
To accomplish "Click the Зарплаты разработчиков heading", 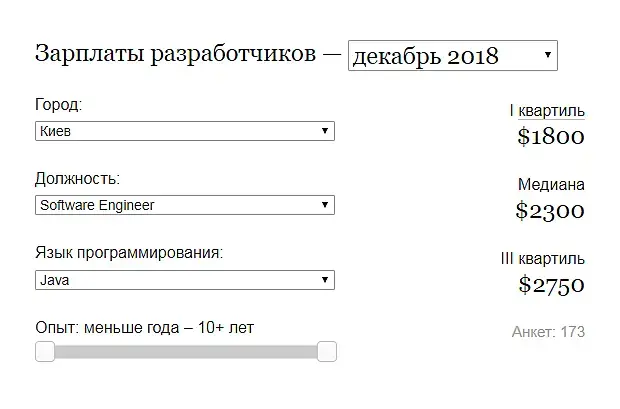I will (x=177, y=55).
